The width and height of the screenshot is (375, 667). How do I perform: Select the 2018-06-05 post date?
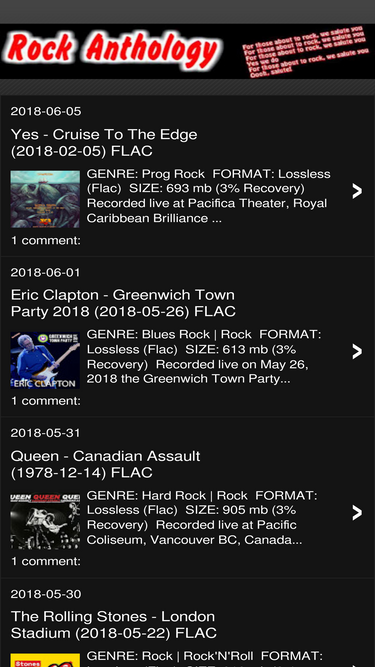point(46,111)
